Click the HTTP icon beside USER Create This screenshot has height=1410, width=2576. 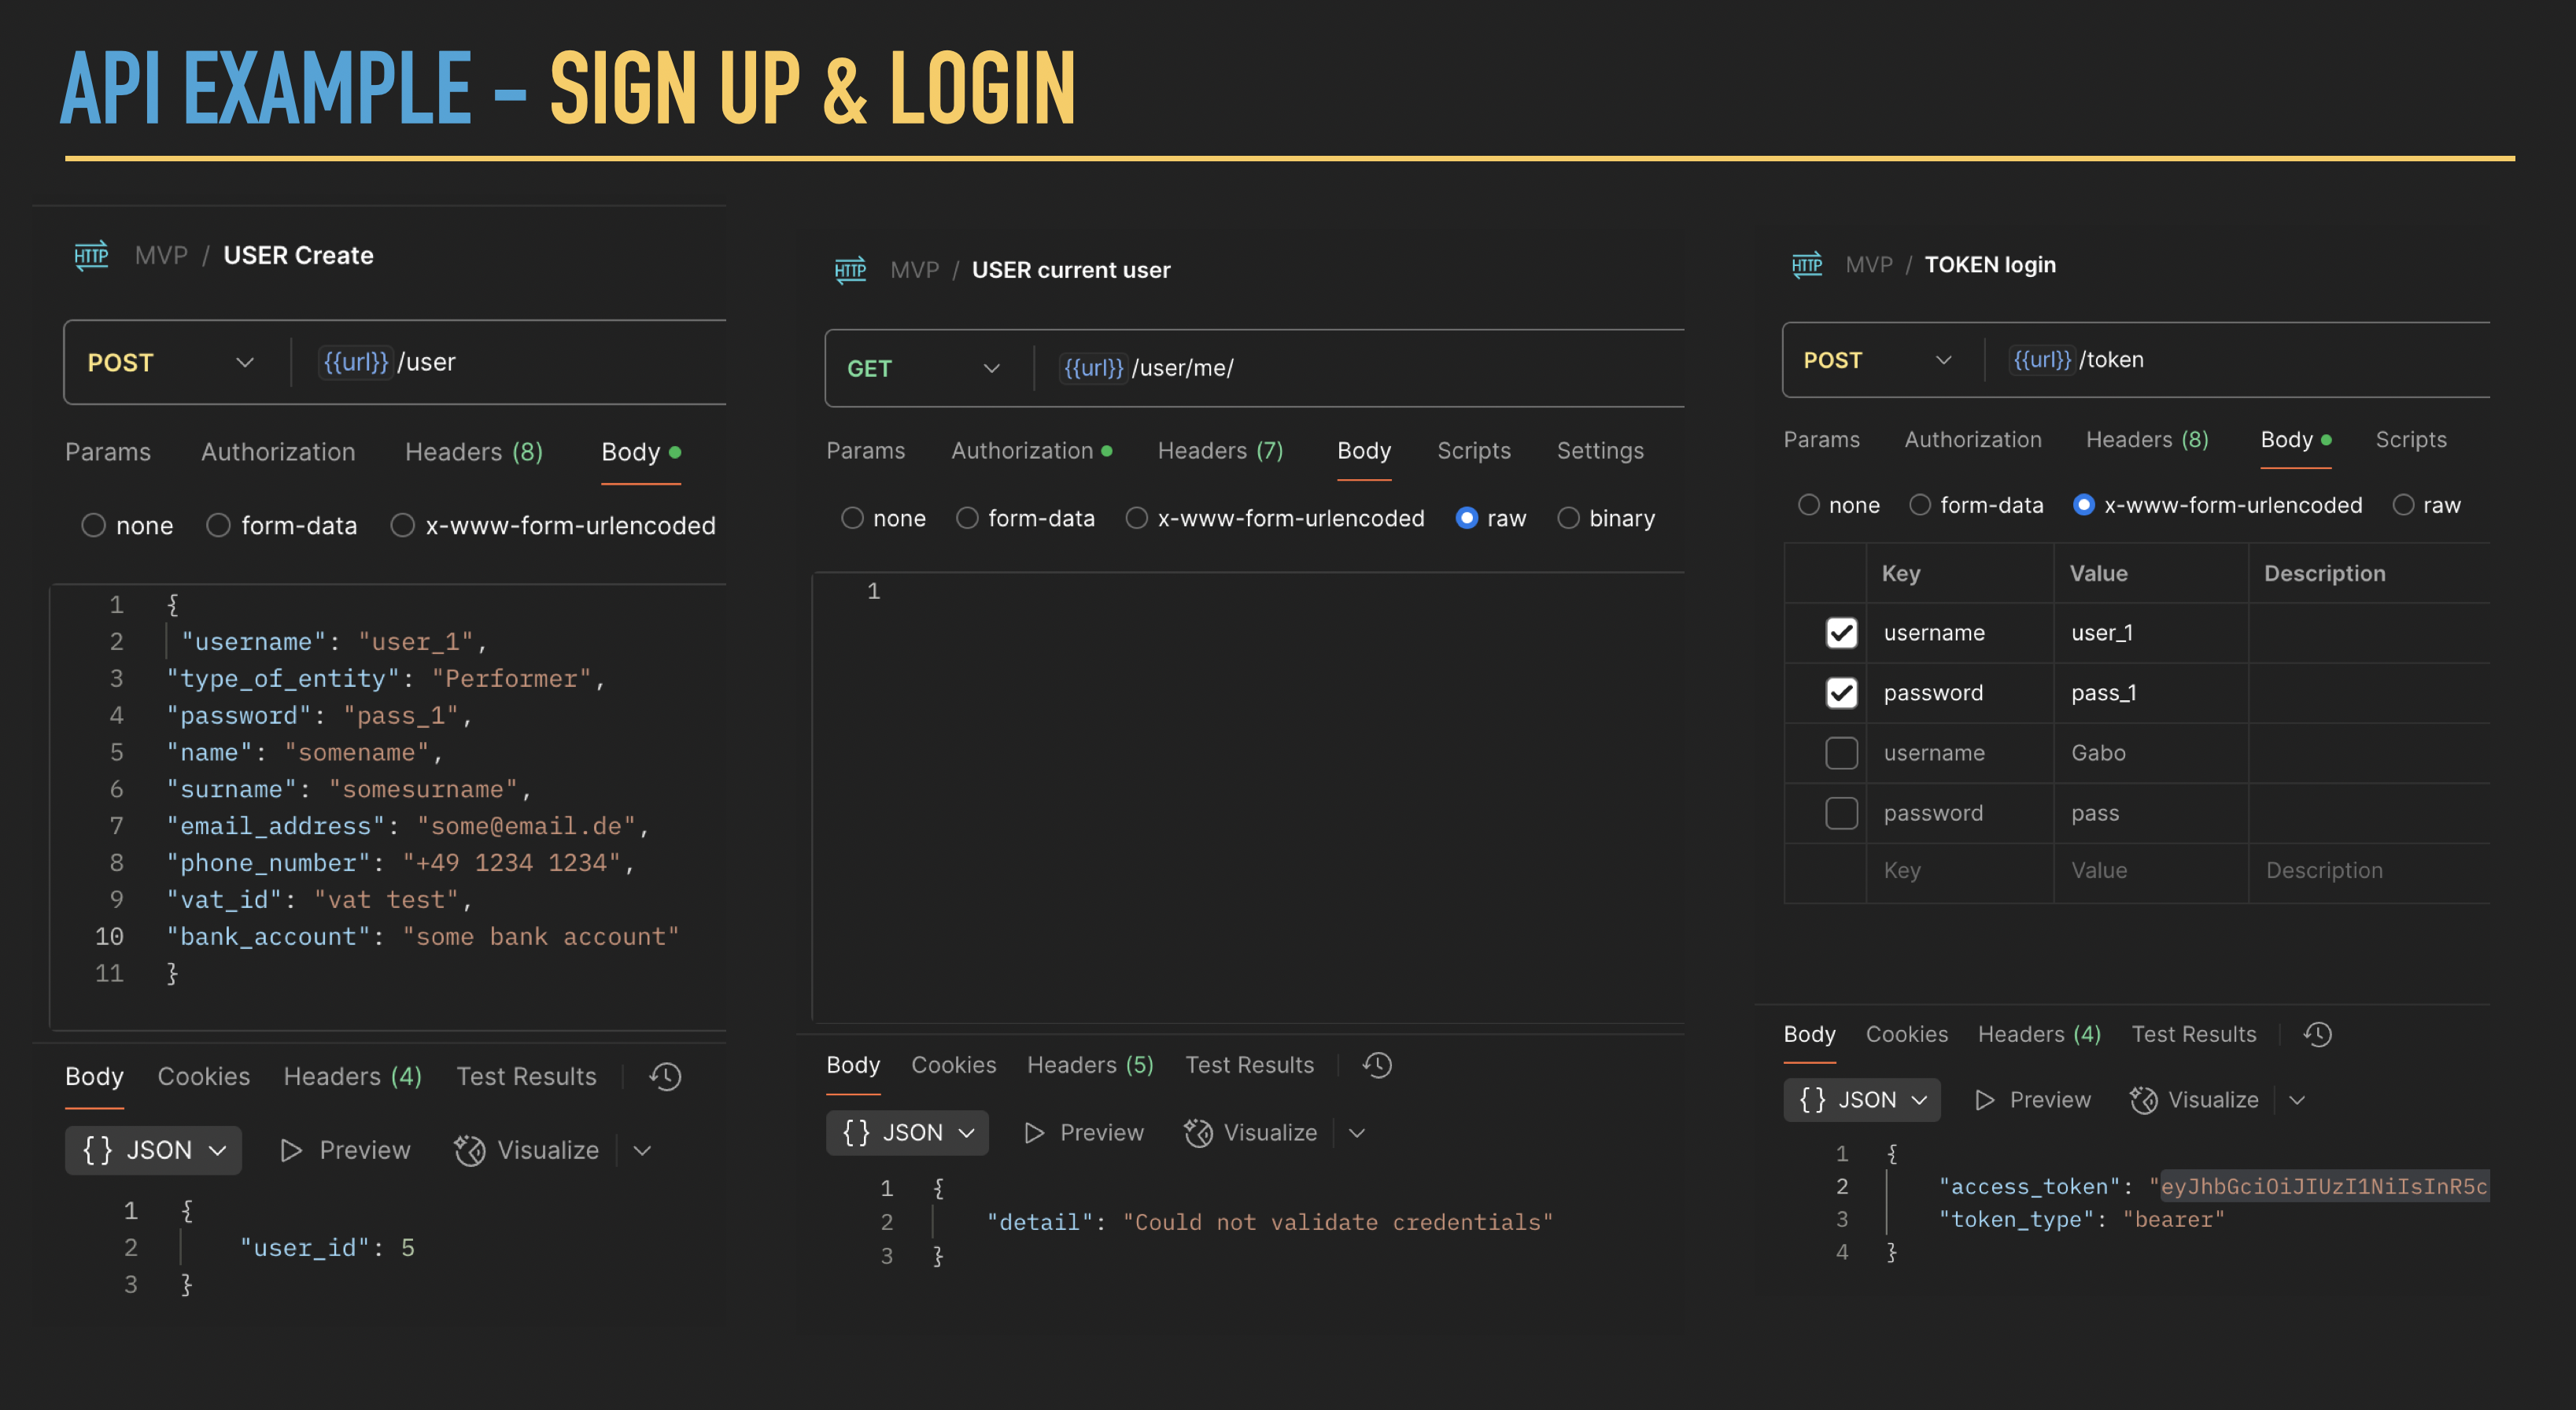[x=91, y=255]
